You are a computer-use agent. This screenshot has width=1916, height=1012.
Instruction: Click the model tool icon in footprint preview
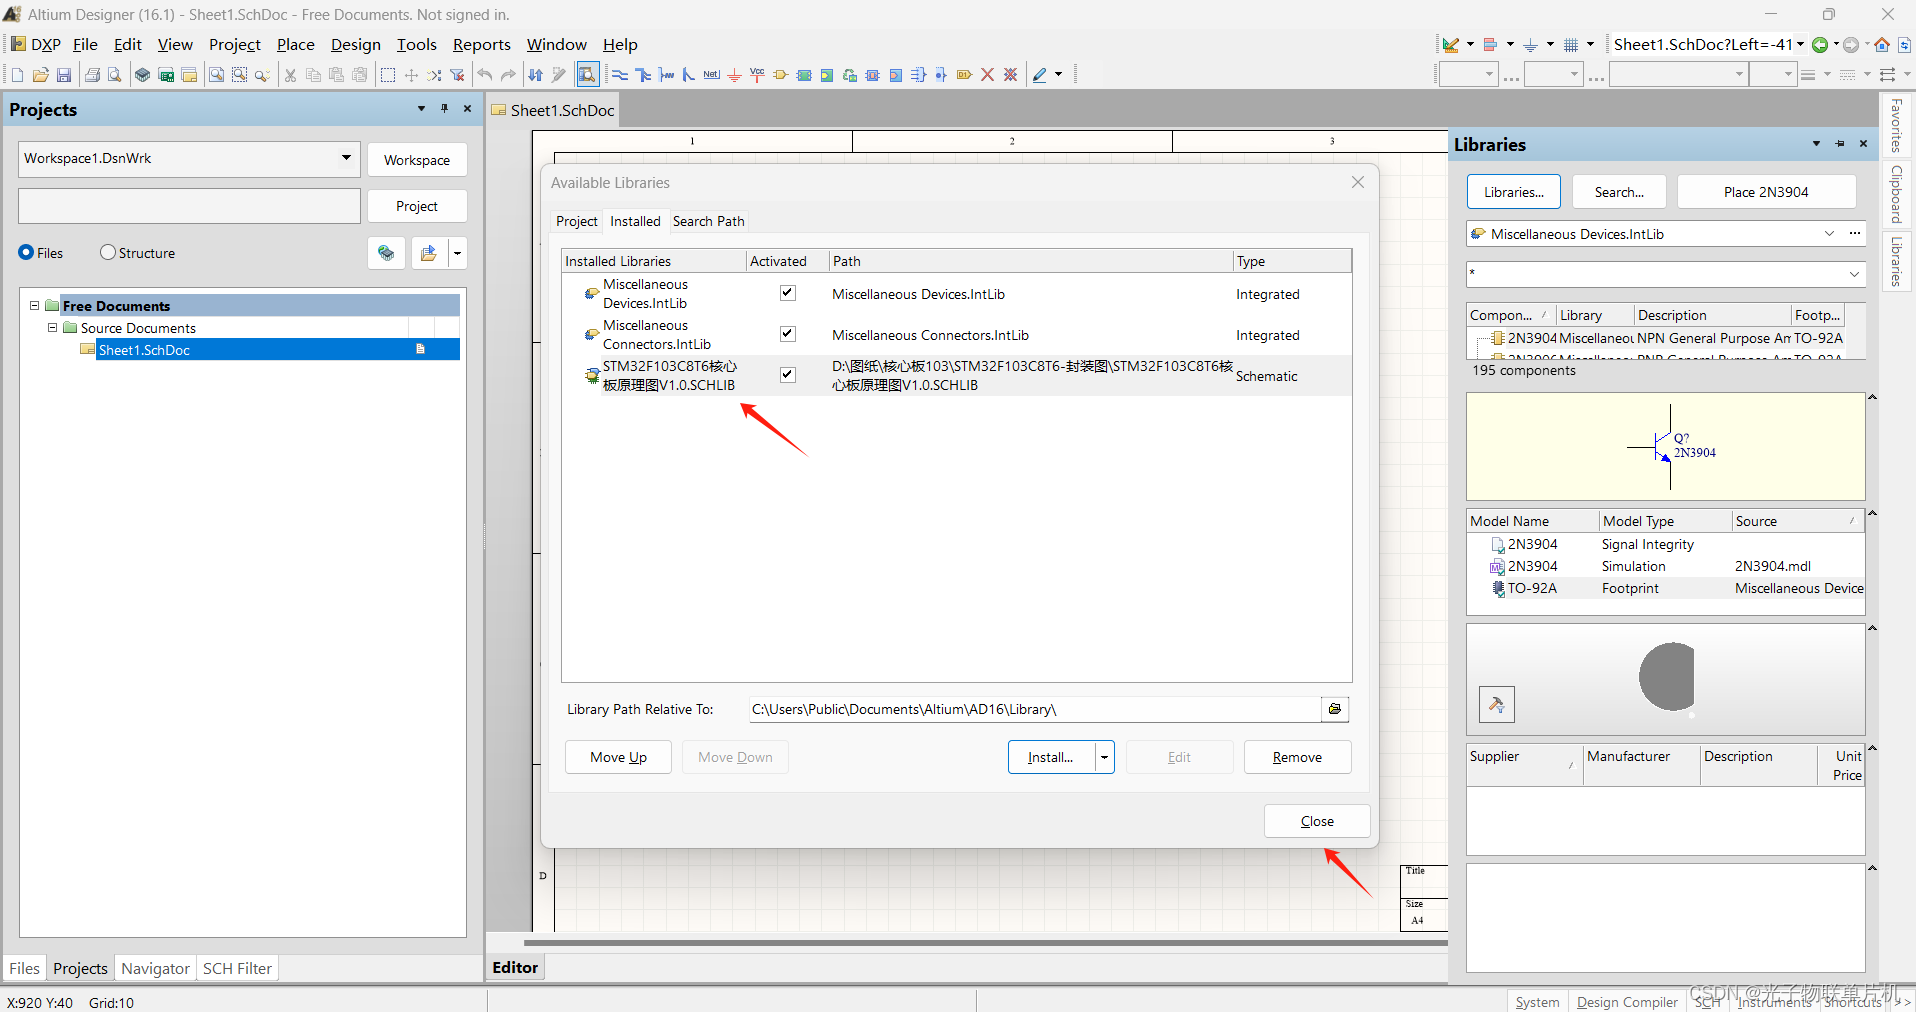tap(1497, 705)
